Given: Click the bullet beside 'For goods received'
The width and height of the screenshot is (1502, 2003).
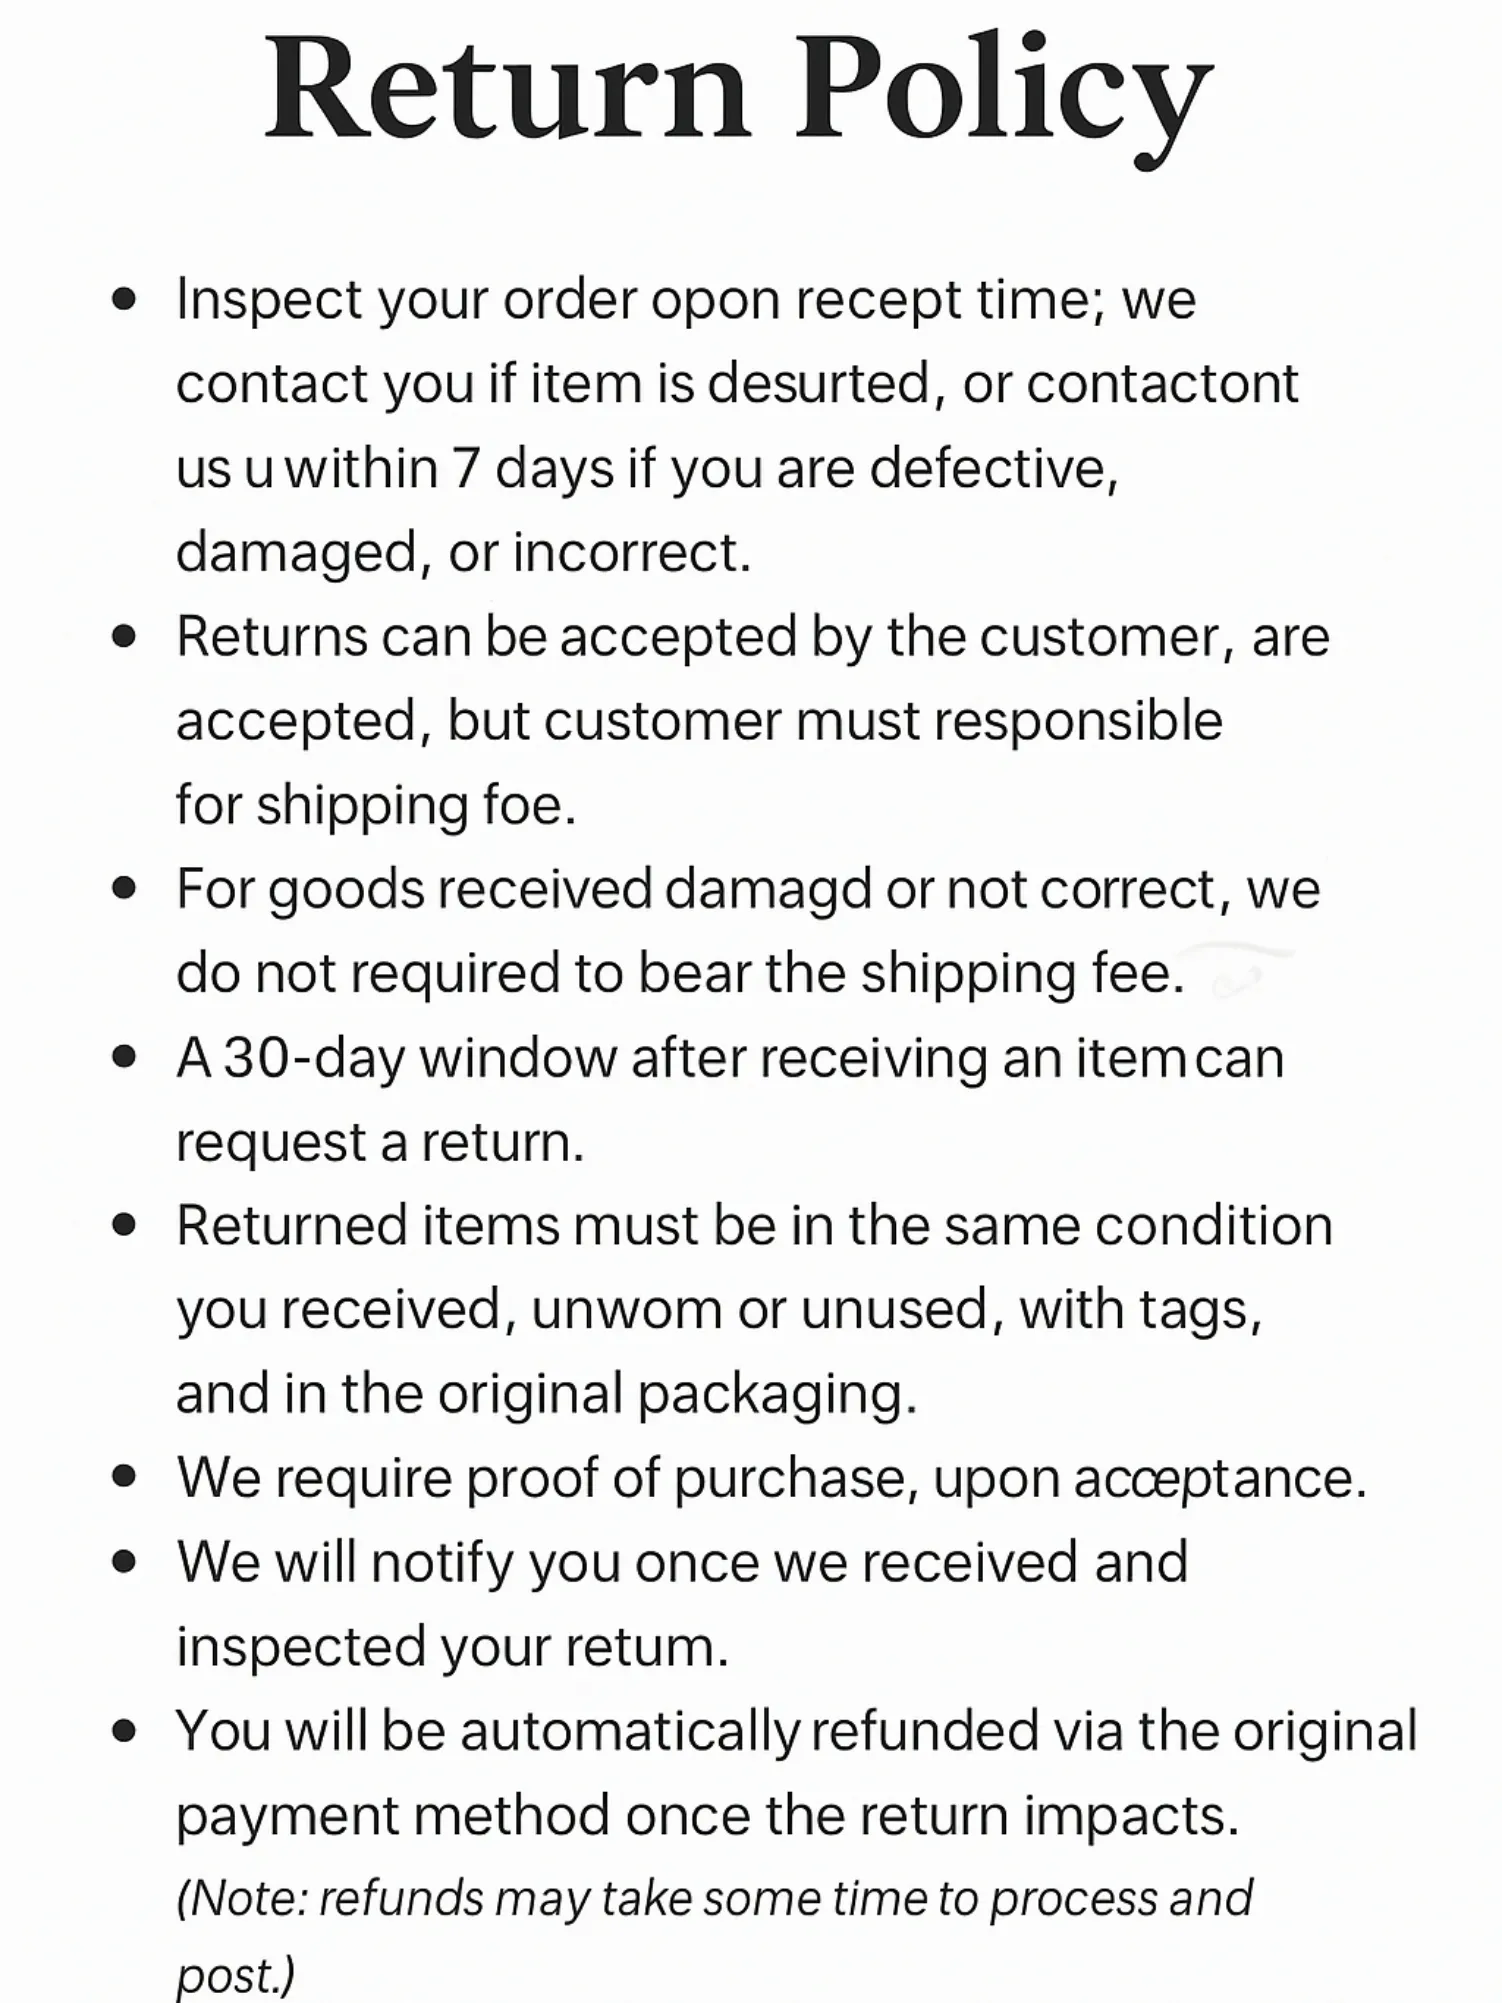Looking at the screenshot, I should click(124, 889).
